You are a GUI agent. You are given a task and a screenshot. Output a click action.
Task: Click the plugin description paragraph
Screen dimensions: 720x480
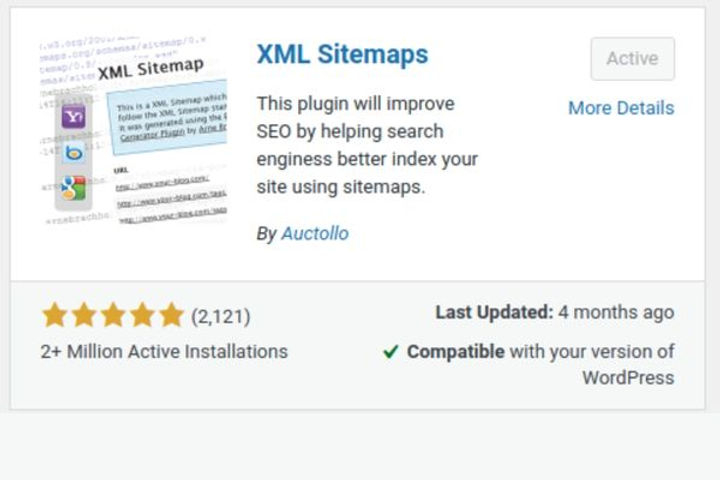pyautogui.click(x=367, y=145)
